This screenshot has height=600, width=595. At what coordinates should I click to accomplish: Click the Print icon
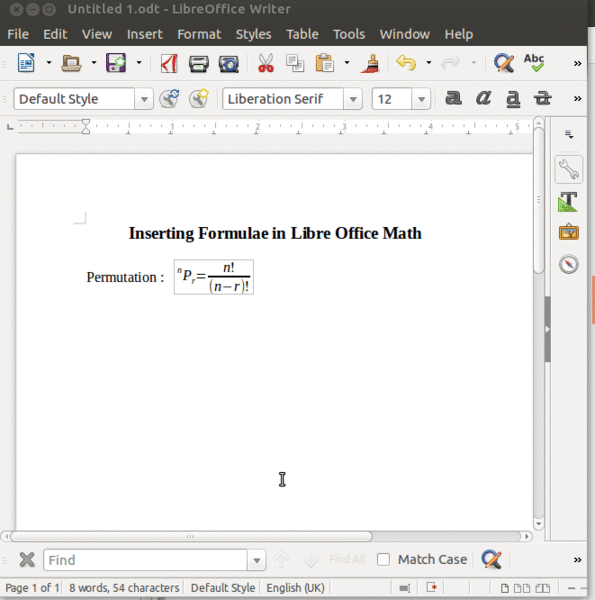coord(199,64)
